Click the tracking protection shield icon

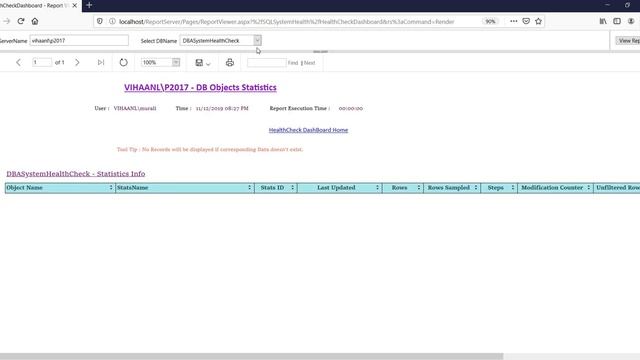(x=100, y=21)
